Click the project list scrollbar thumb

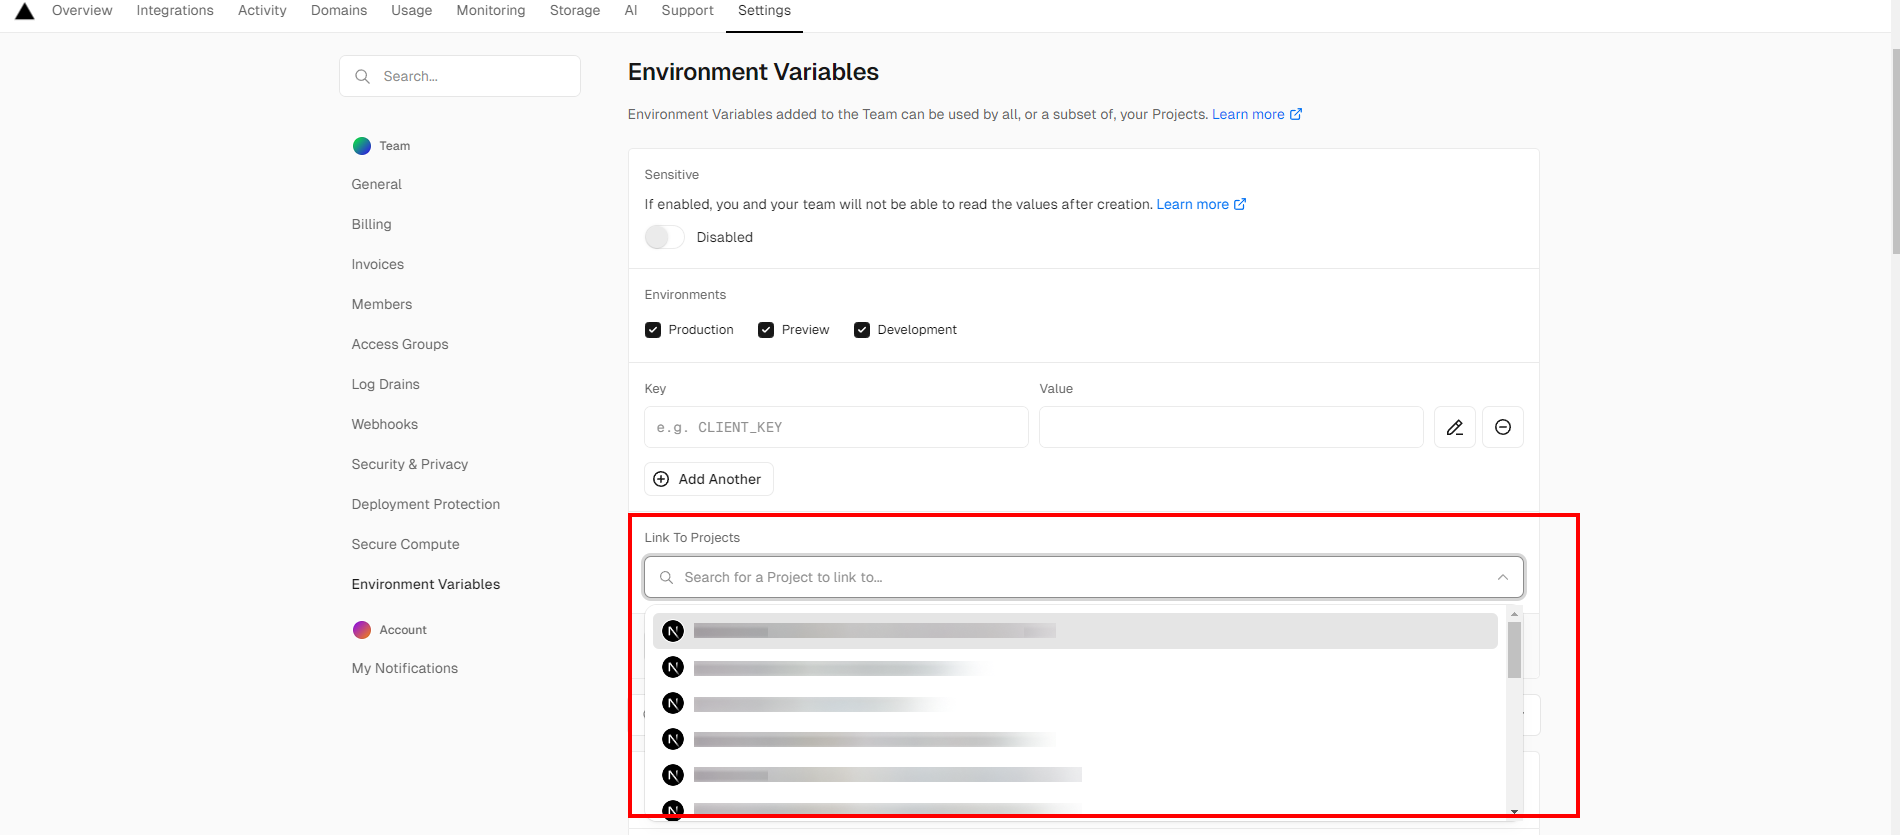(1514, 650)
